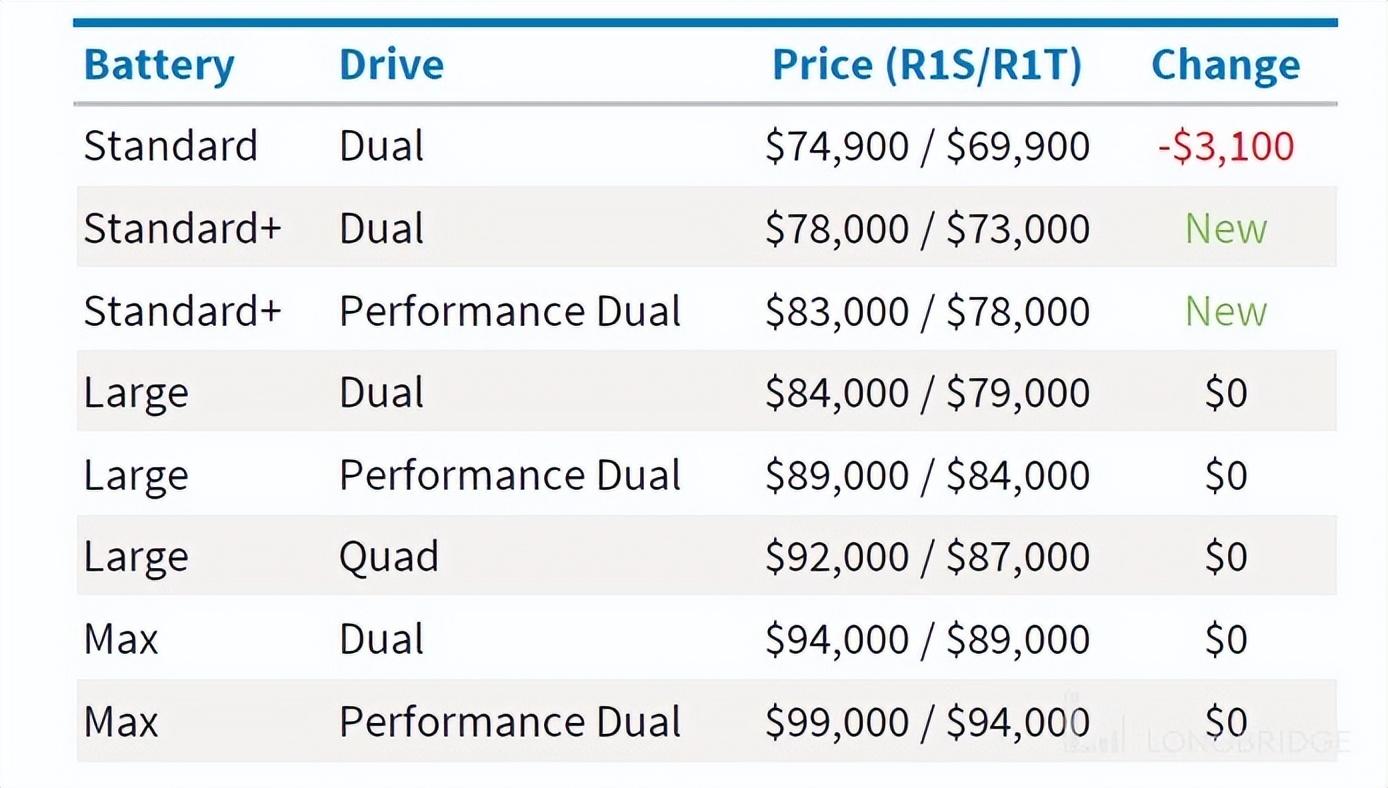
Task: Click the Battery column header
Action: [x=159, y=66]
